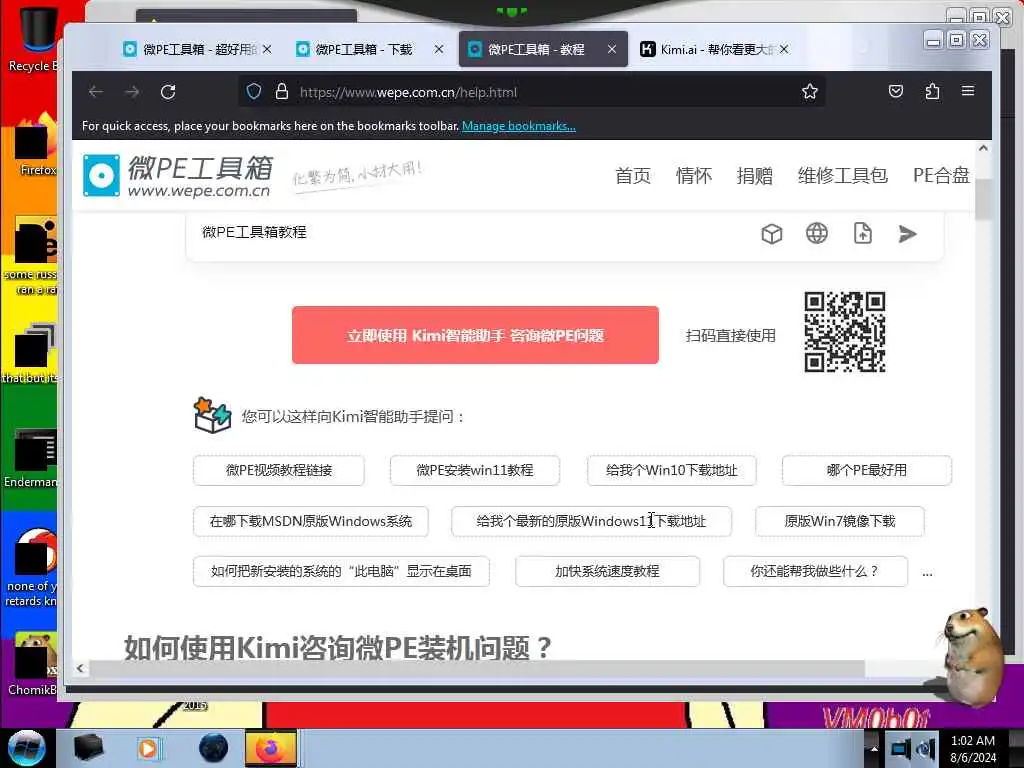The image size is (1024, 768).
Task: Open the media player taskbar icon
Action: (x=148, y=748)
